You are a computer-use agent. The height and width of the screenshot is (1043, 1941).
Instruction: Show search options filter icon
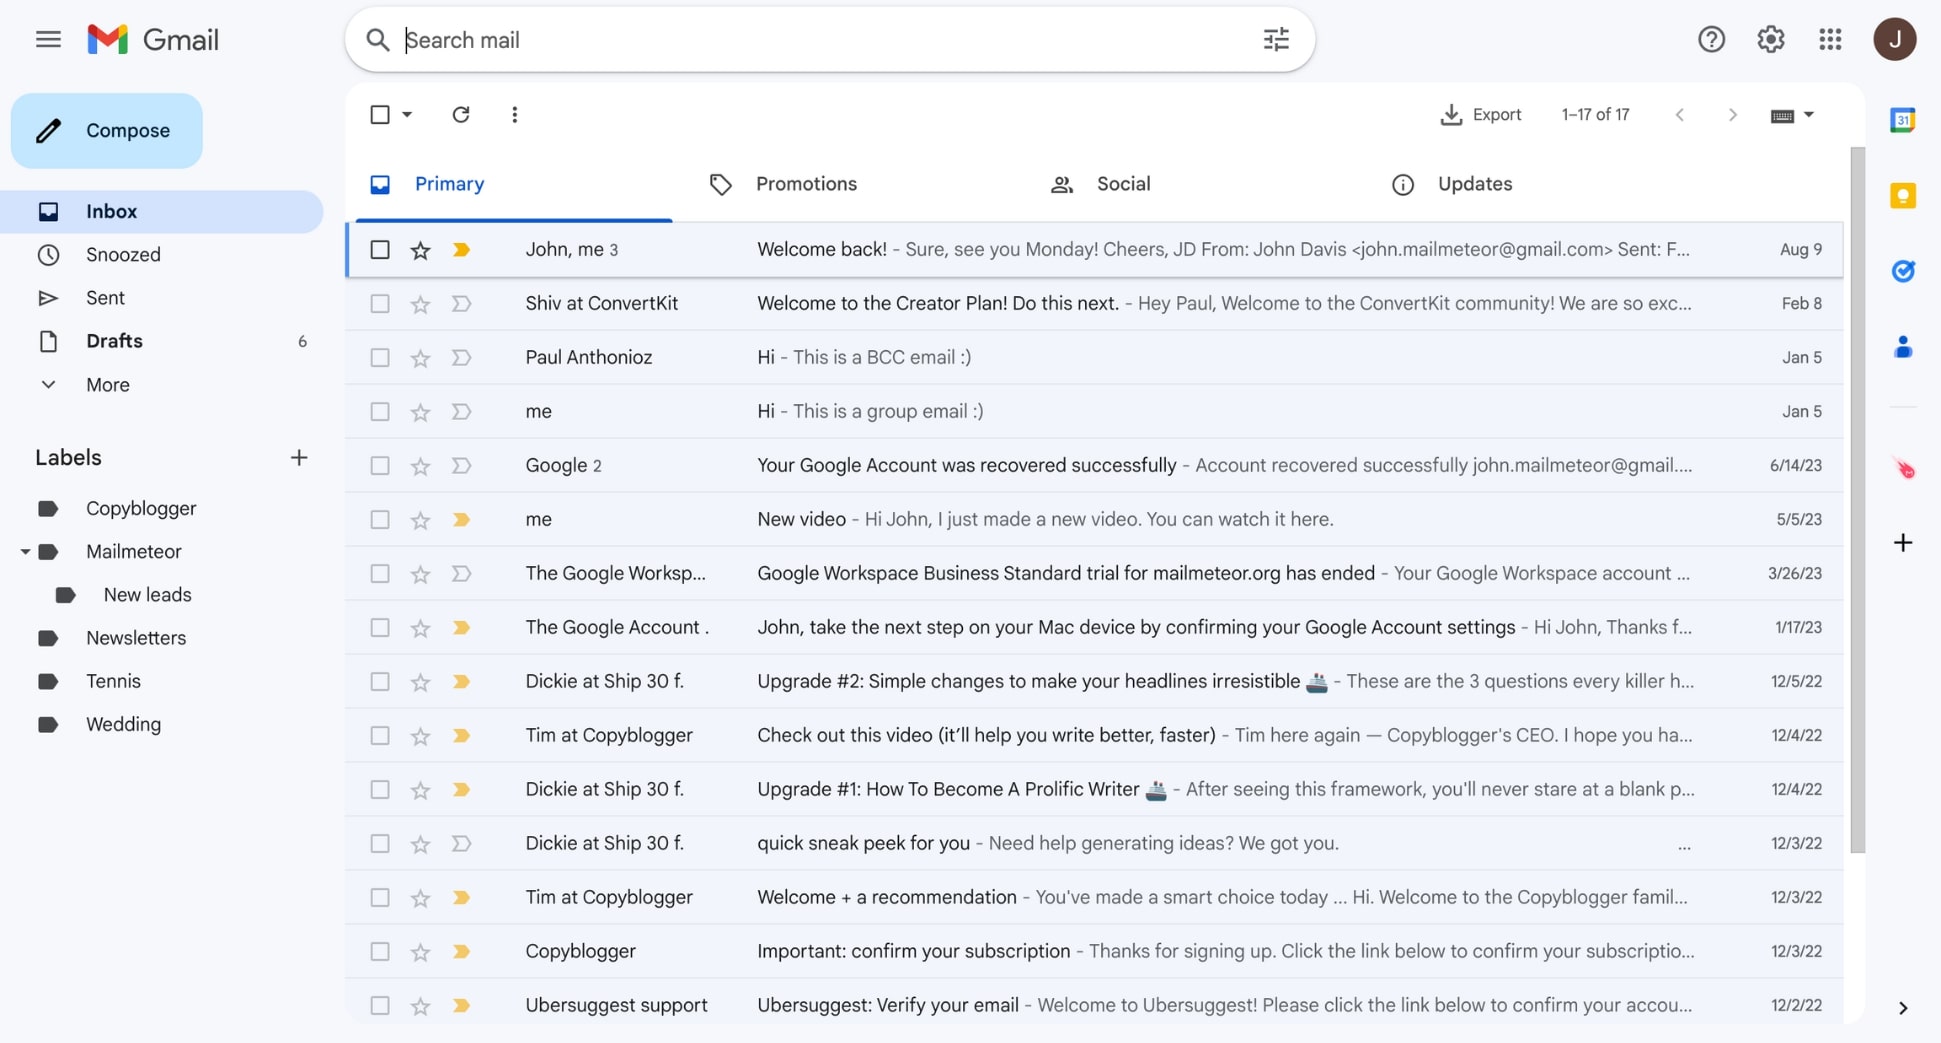(x=1276, y=40)
